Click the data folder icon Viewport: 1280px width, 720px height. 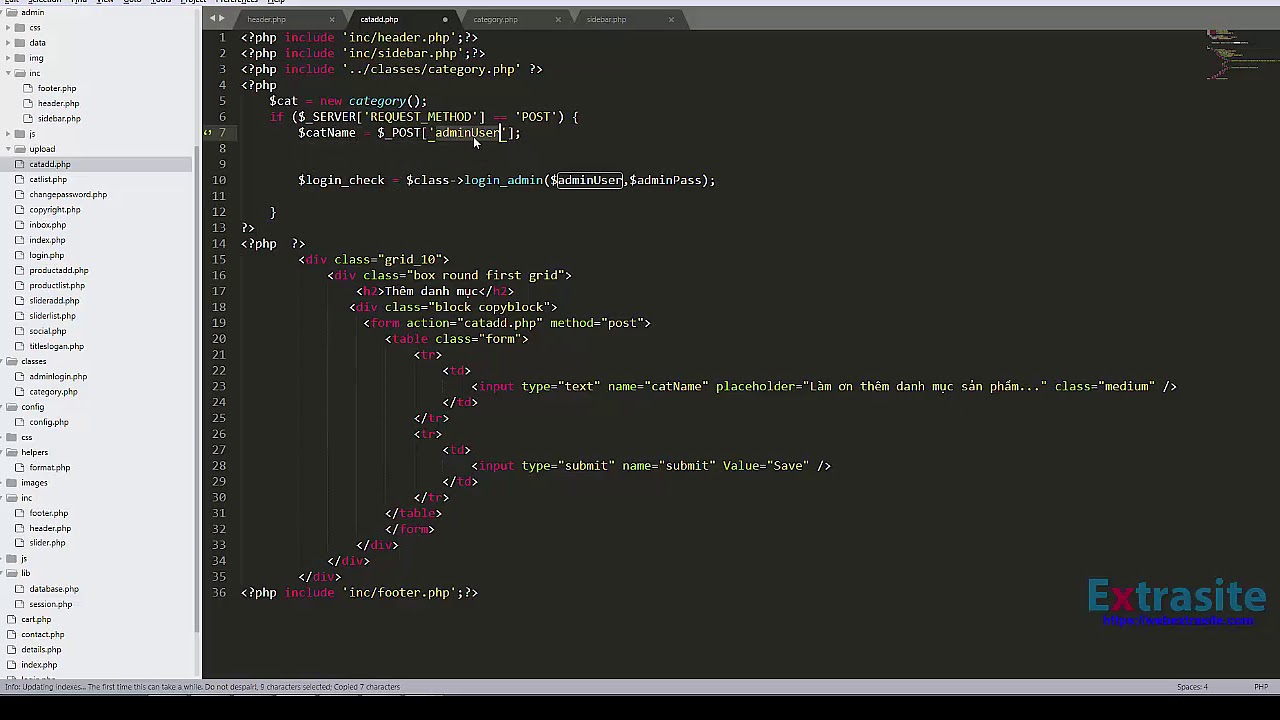(x=20, y=43)
